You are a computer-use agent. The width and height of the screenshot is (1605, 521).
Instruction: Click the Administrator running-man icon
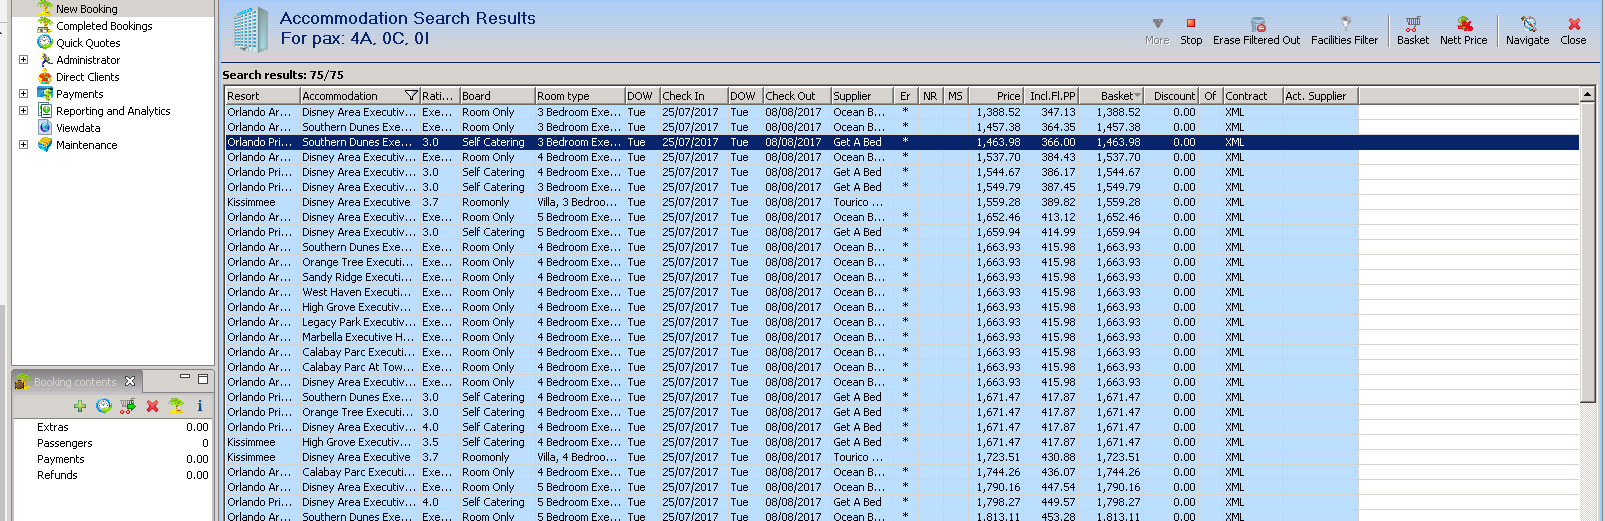45,60
